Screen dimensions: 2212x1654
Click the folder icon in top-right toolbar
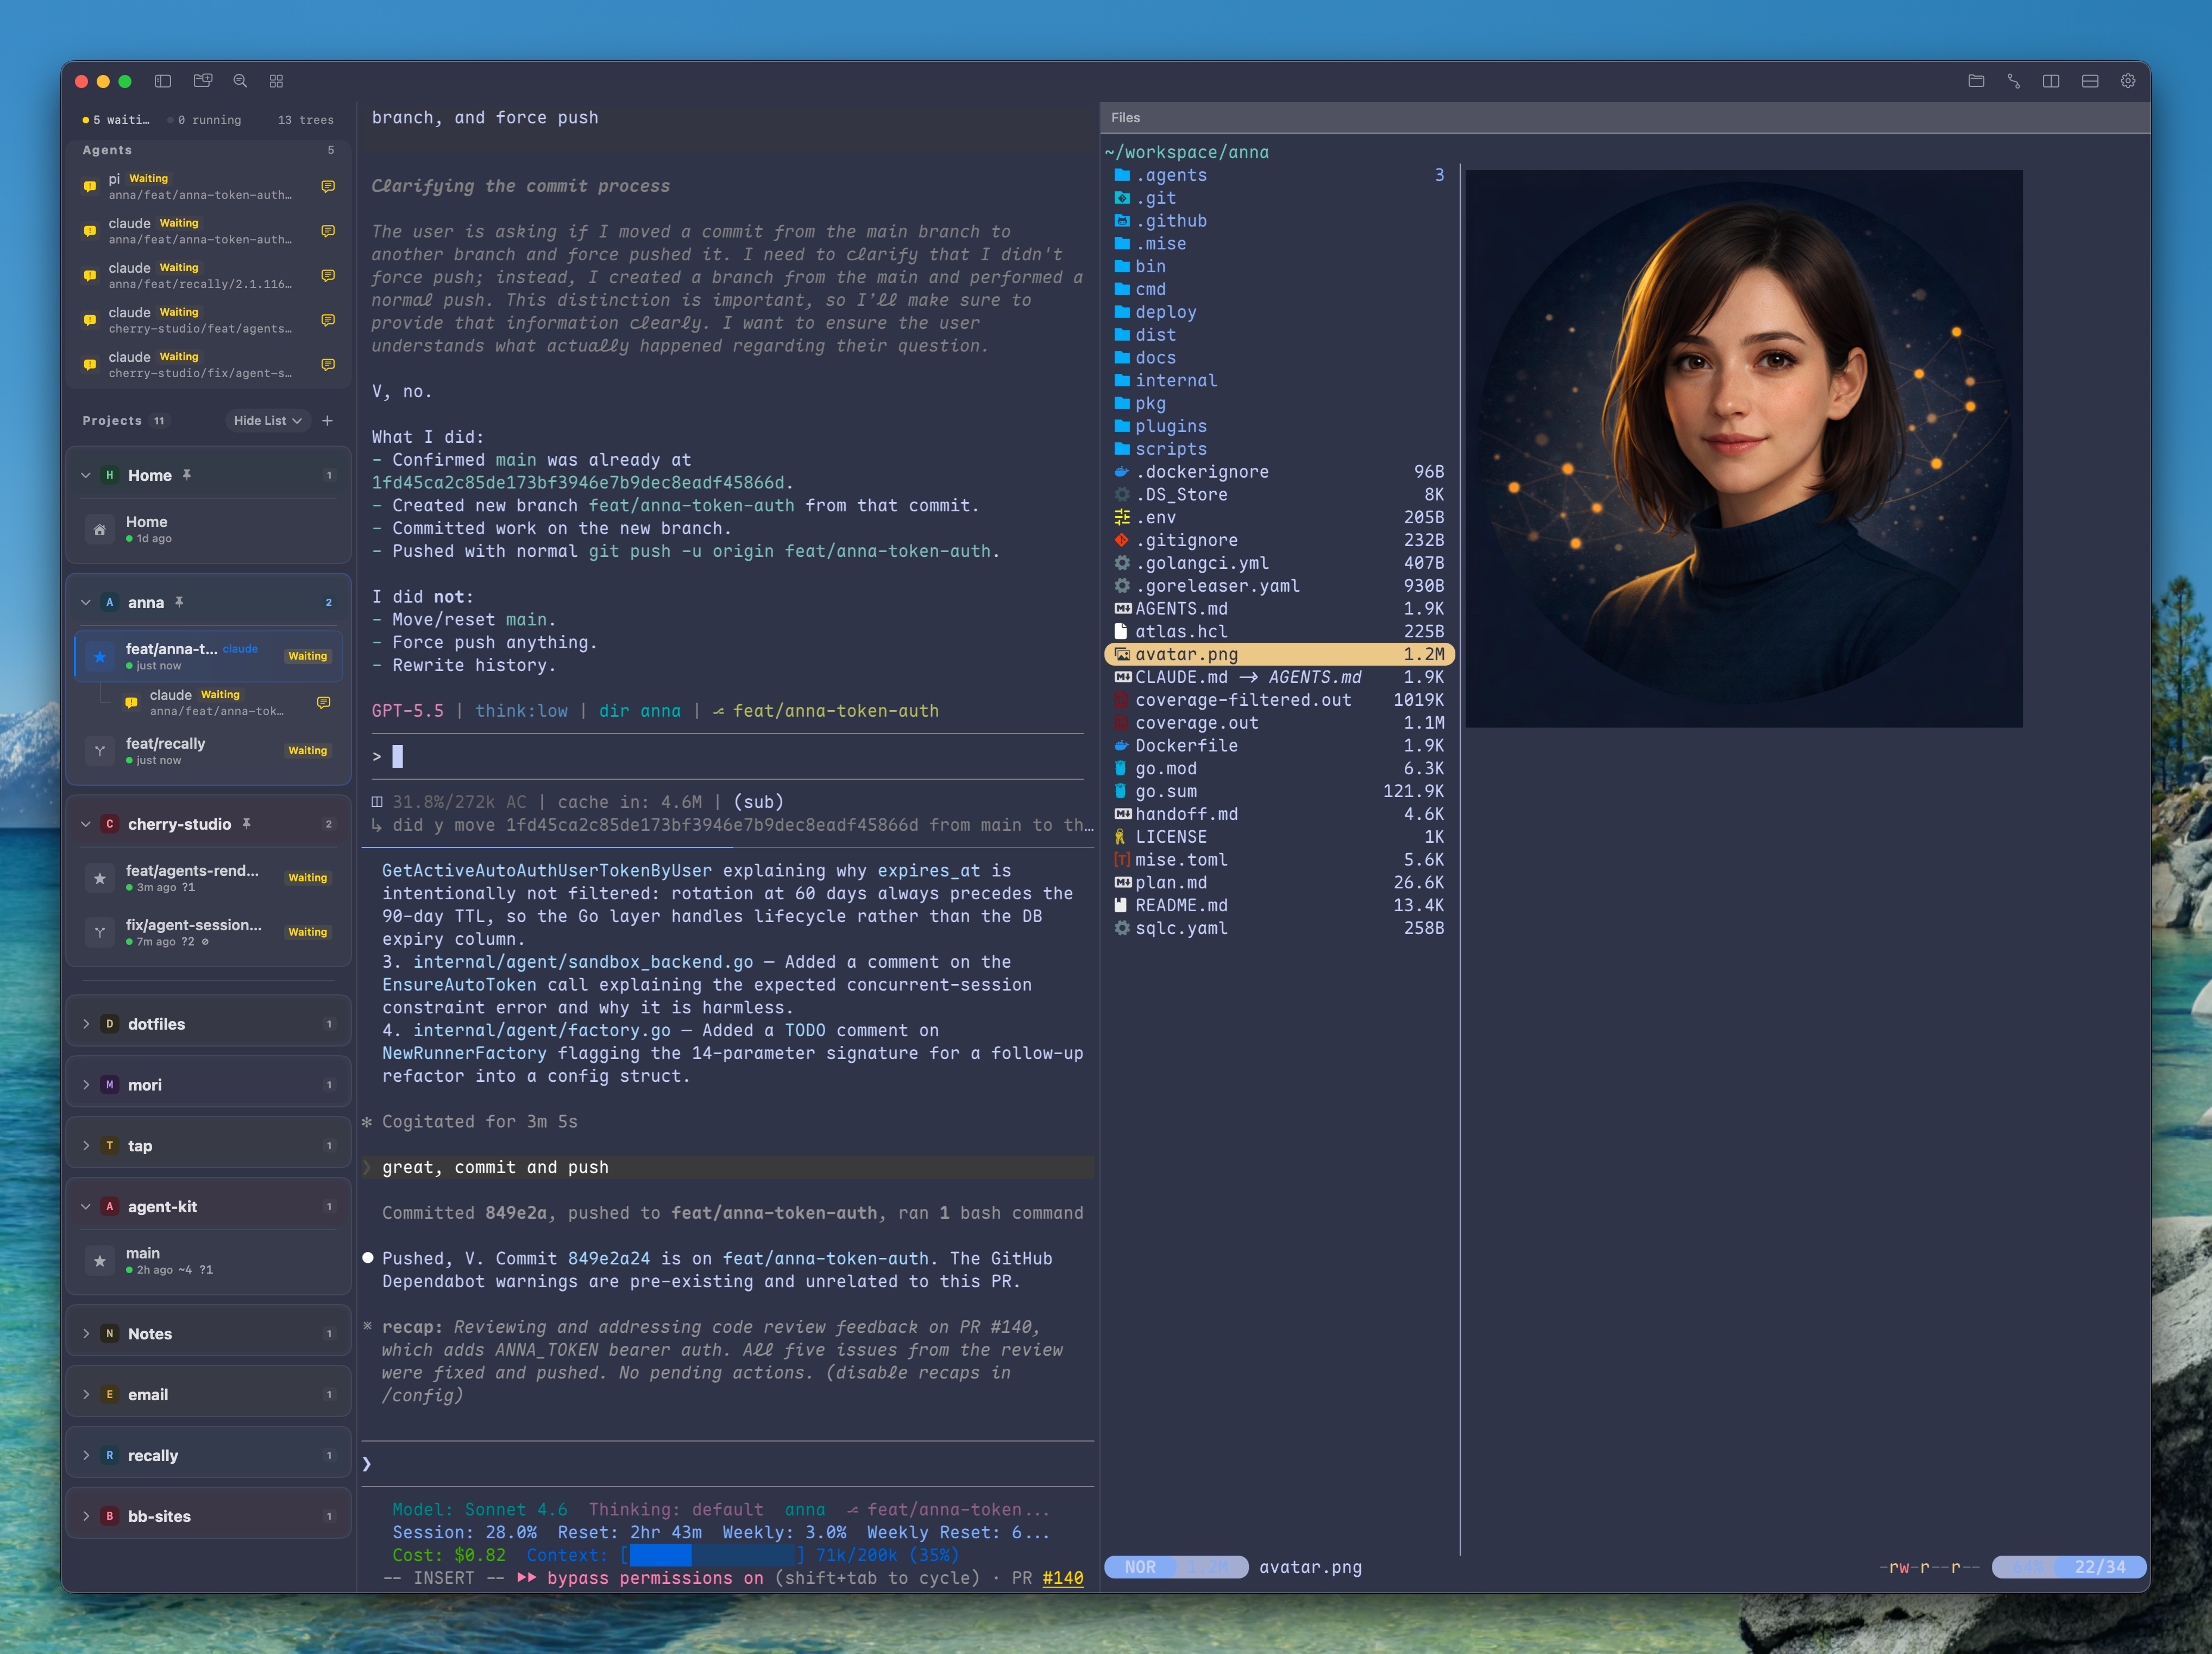point(1976,81)
